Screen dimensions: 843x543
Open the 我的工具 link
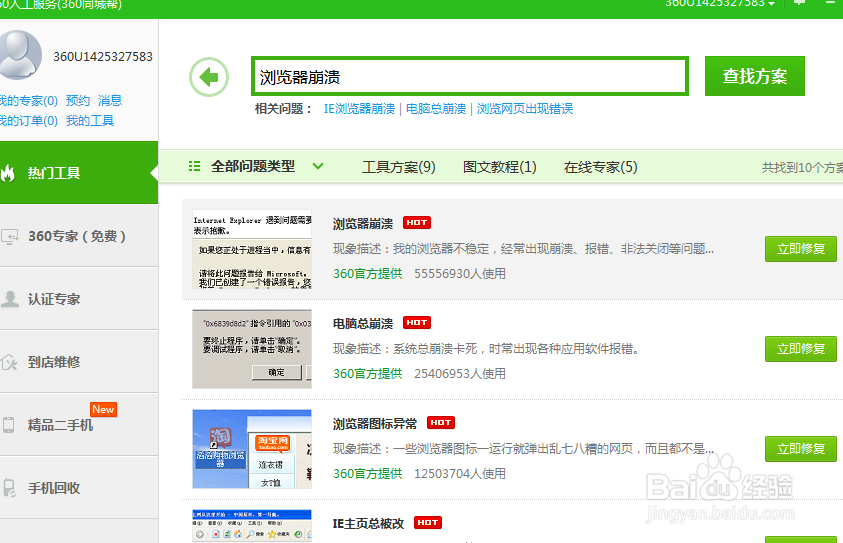90,120
